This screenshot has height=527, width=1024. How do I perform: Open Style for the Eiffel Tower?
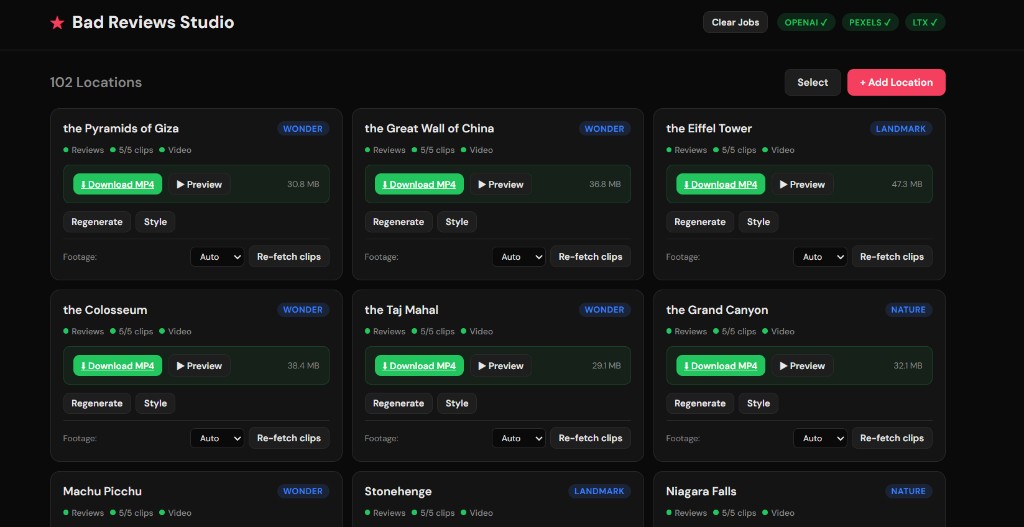[758, 222]
